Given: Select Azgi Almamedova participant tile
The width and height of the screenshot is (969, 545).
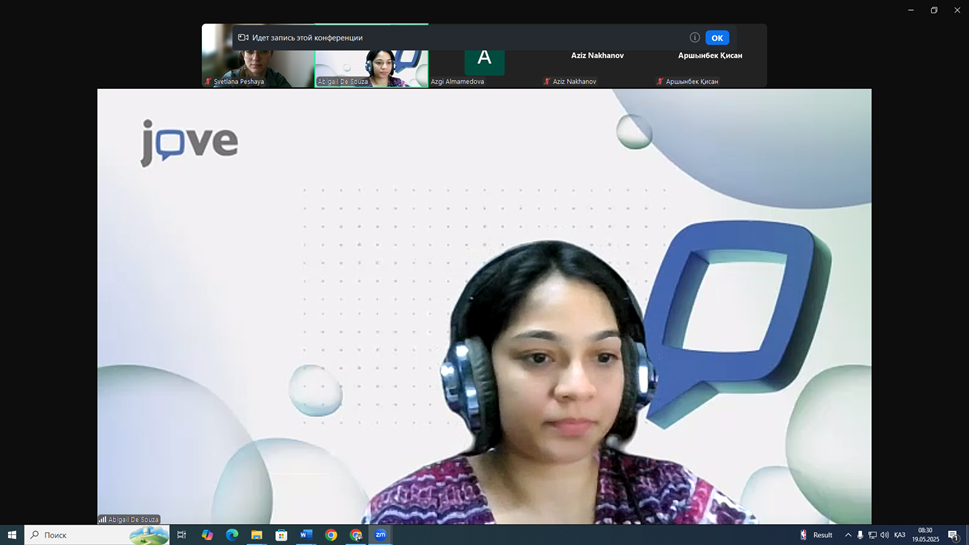Looking at the screenshot, I should click(484, 56).
